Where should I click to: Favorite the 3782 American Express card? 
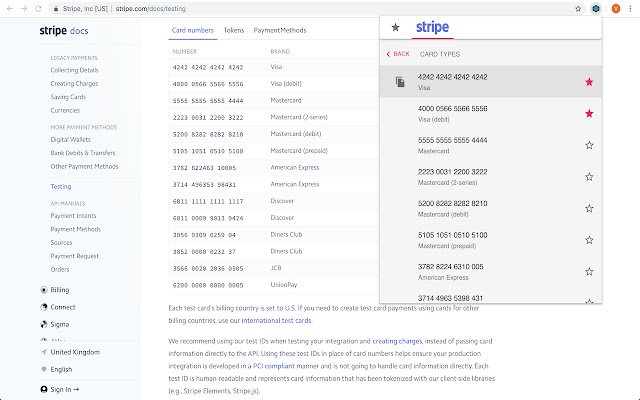589,272
